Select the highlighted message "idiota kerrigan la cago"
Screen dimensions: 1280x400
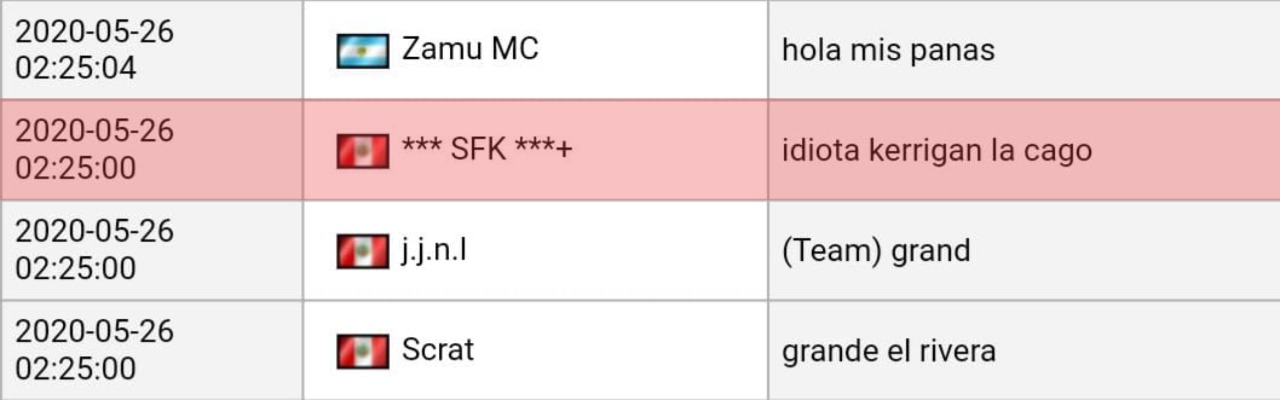click(936, 151)
